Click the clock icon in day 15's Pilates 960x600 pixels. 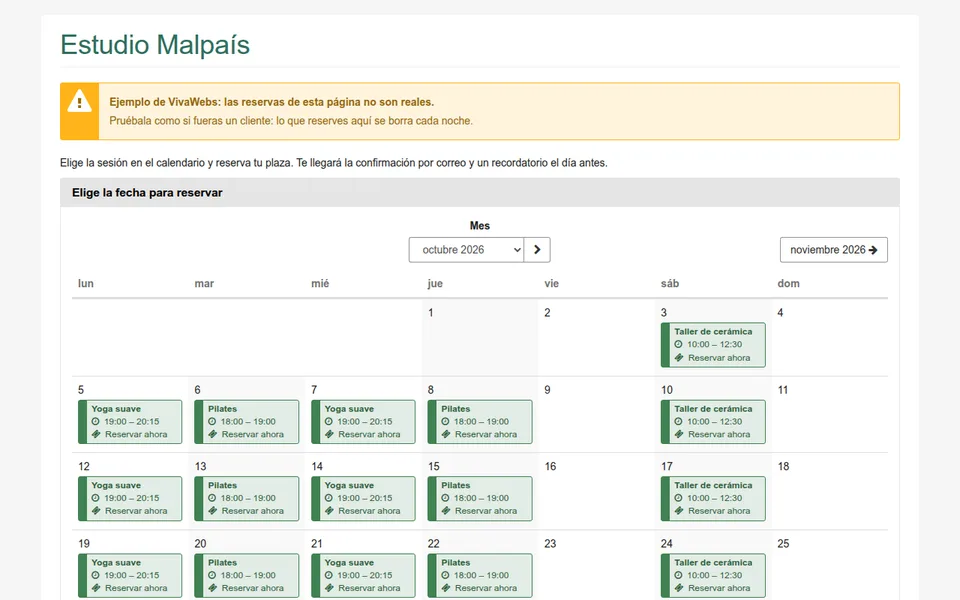445,498
